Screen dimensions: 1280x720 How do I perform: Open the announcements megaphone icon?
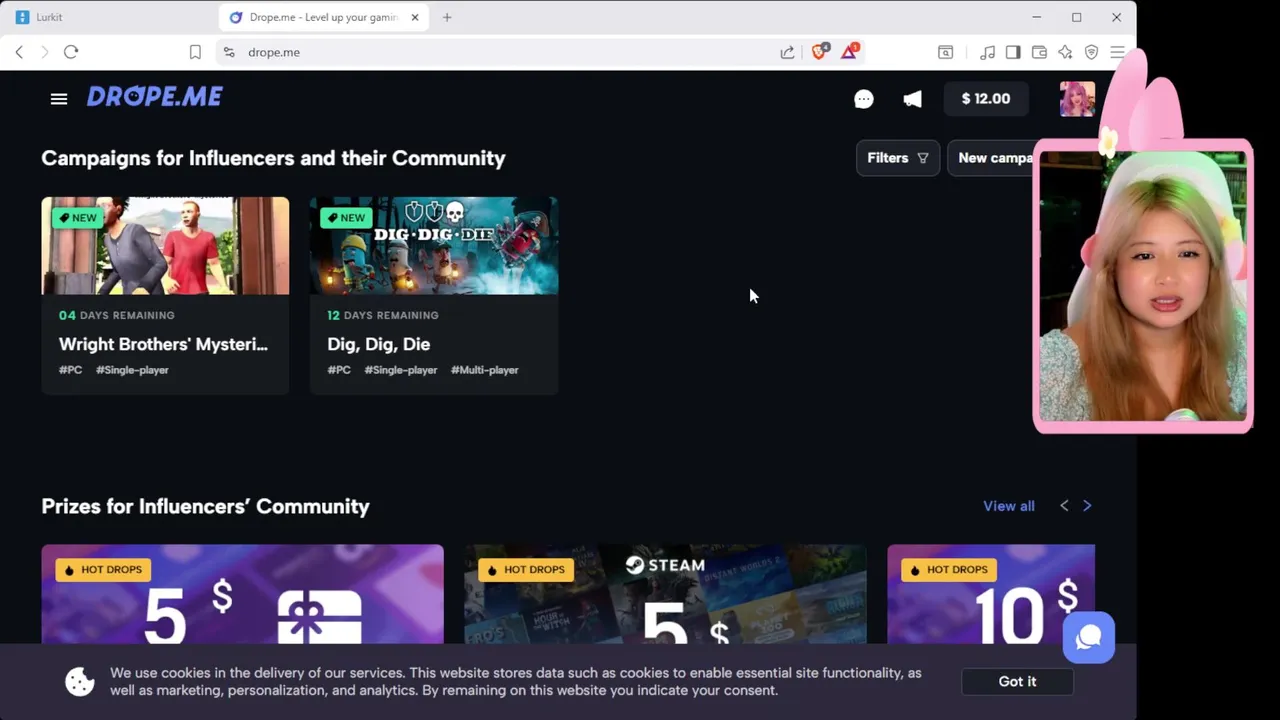pos(912,99)
